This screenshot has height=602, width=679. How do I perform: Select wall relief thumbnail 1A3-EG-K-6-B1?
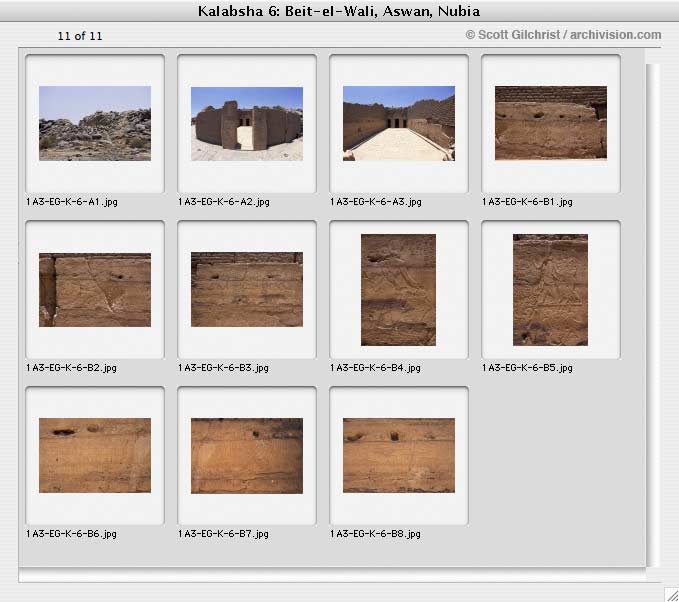pyautogui.click(x=551, y=123)
